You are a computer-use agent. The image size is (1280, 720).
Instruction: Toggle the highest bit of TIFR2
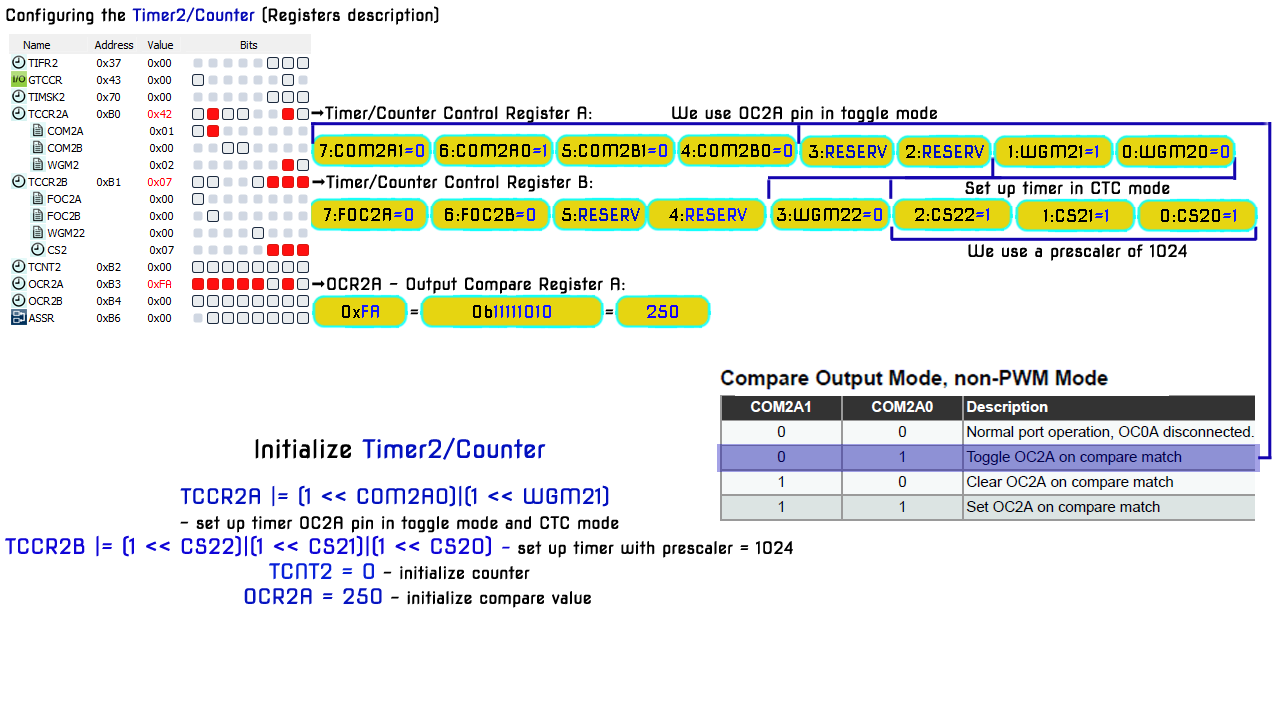tap(198, 63)
